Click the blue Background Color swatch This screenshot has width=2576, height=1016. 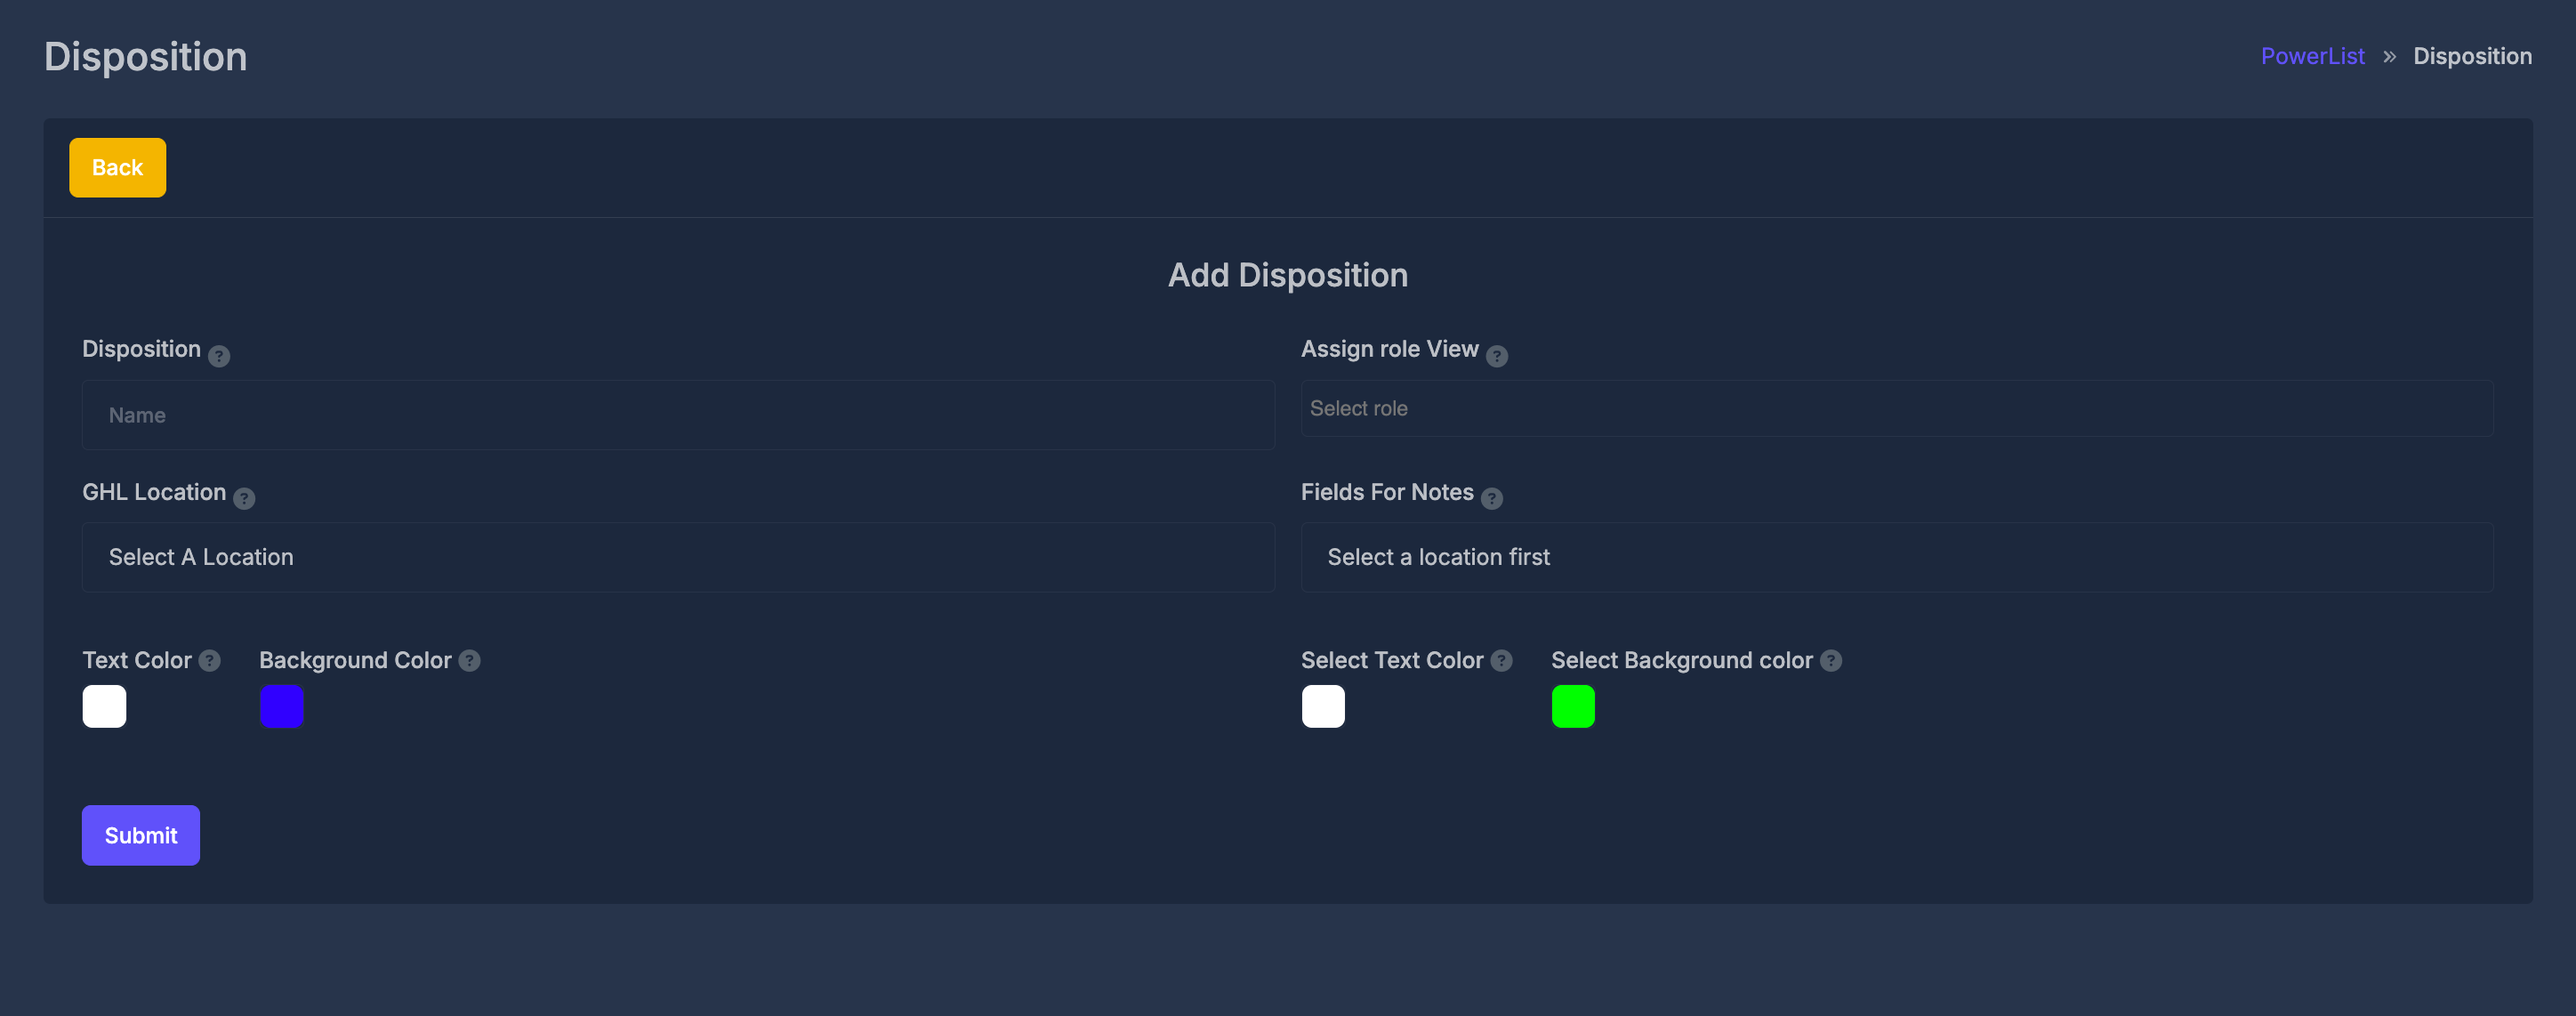pyautogui.click(x=281, y=706)
